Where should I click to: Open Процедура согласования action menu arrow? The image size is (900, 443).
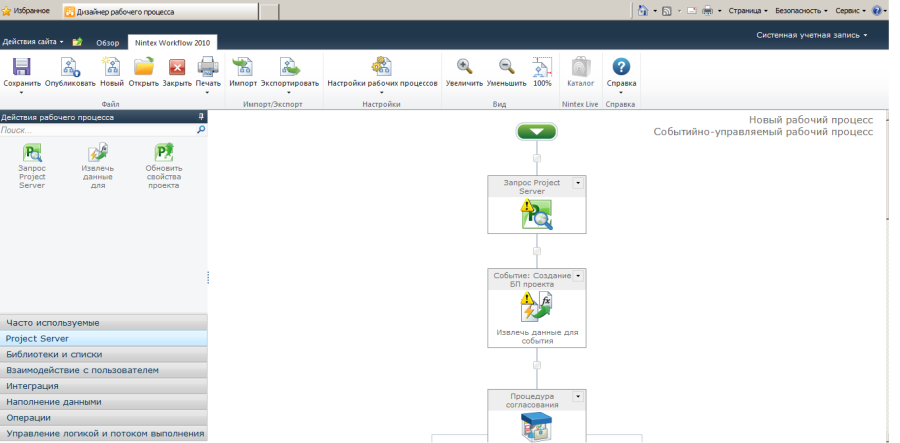578,397
